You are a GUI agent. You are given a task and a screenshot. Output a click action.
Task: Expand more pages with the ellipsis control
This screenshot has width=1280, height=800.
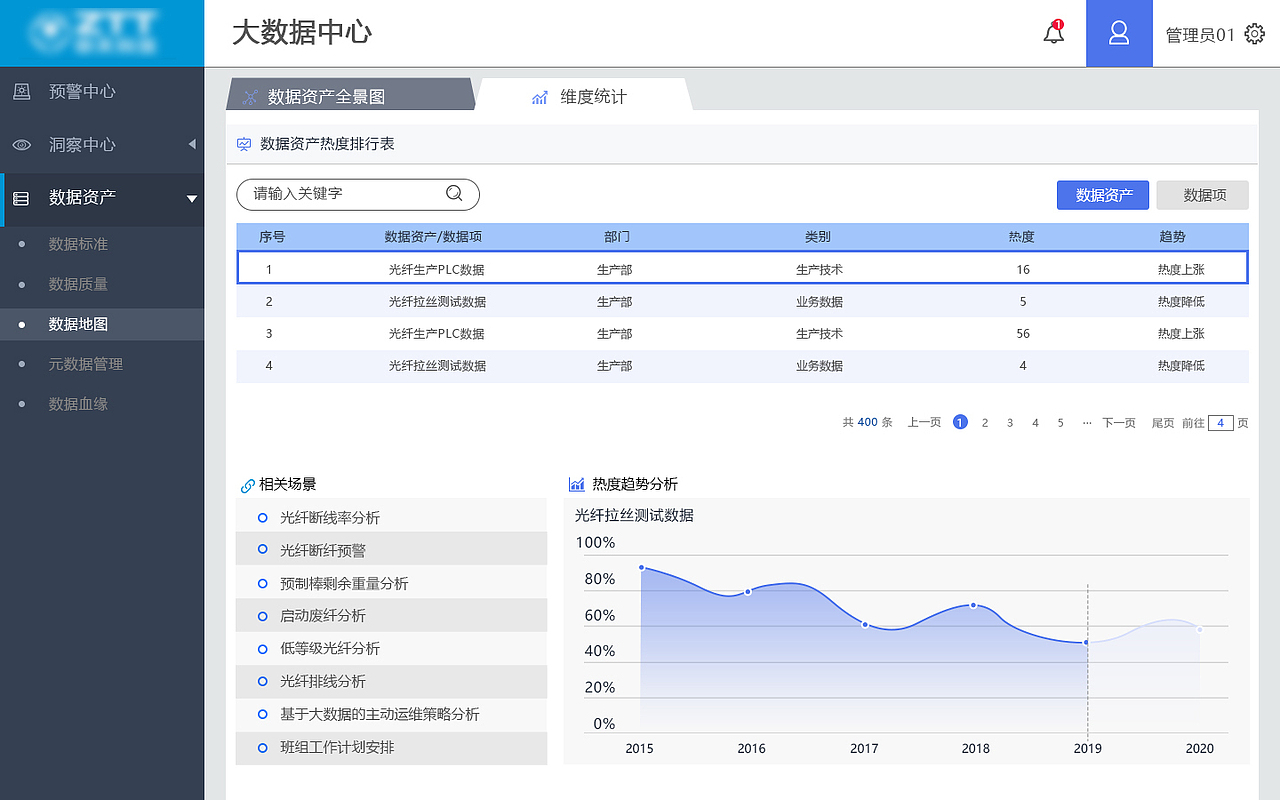[1086, 422]
